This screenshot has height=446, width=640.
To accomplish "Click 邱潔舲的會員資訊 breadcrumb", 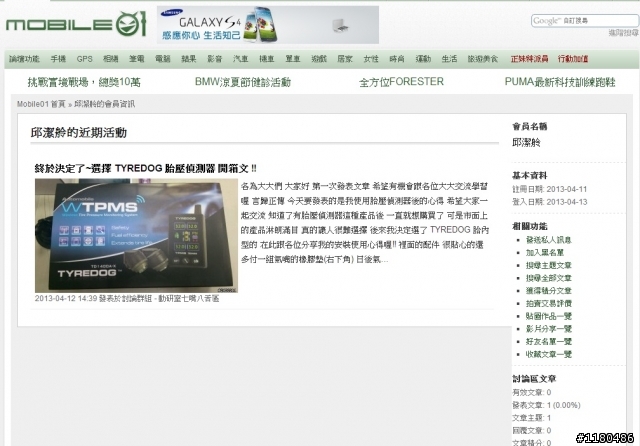I will coord(104,104).
